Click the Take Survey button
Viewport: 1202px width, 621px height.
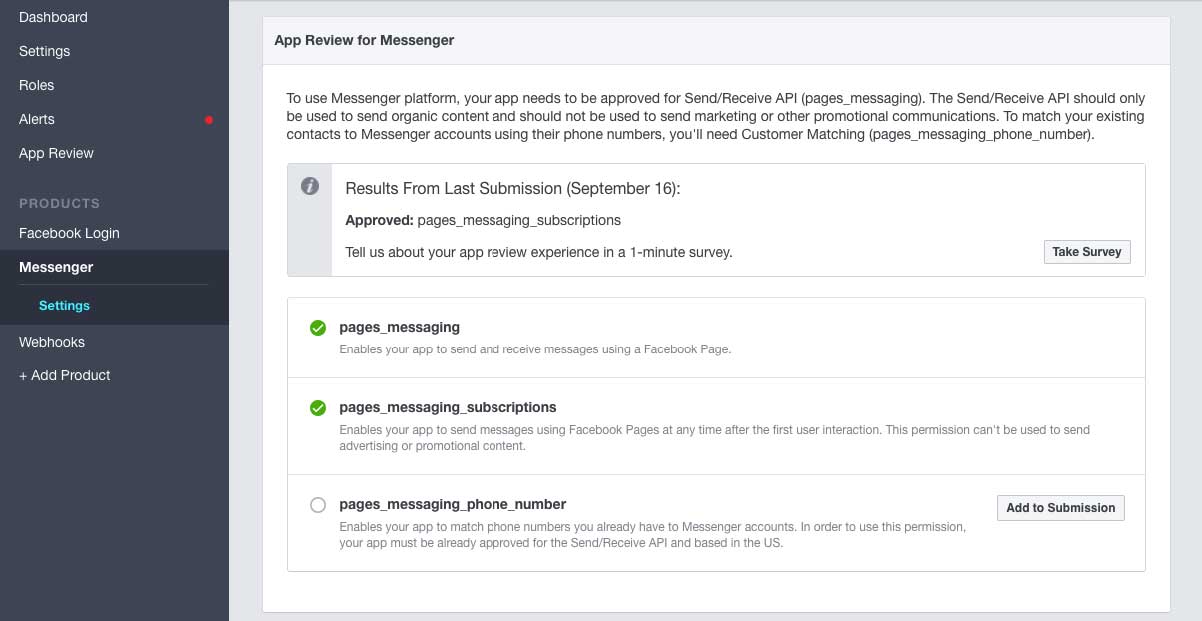(x=1087, y=252)
